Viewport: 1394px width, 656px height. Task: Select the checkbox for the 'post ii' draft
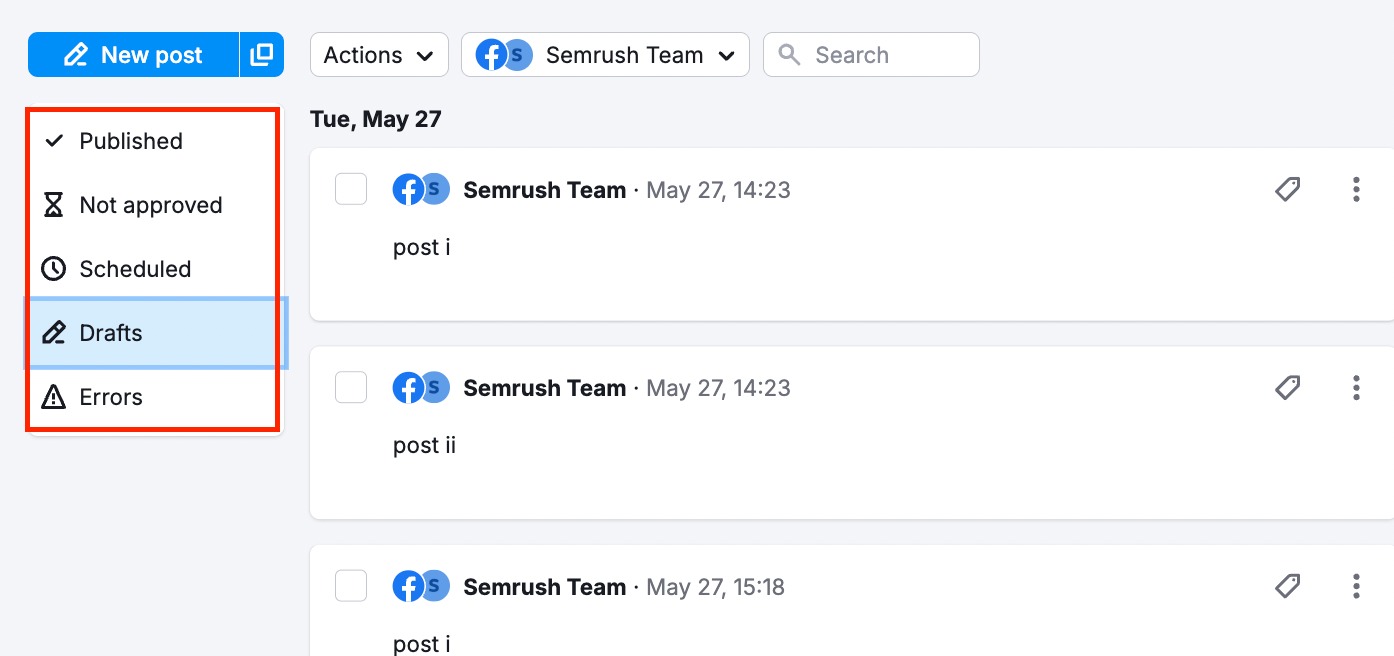(x=351, y=387)
